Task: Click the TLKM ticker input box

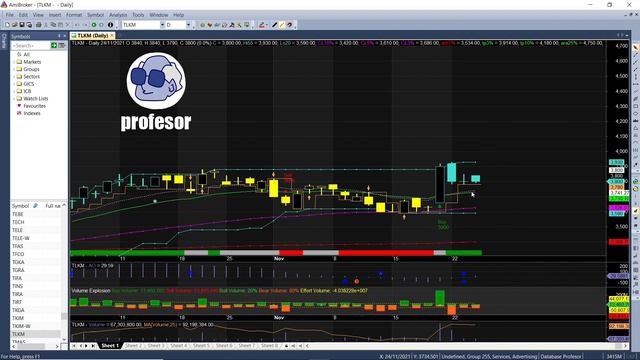Action: tap(140, 25)
